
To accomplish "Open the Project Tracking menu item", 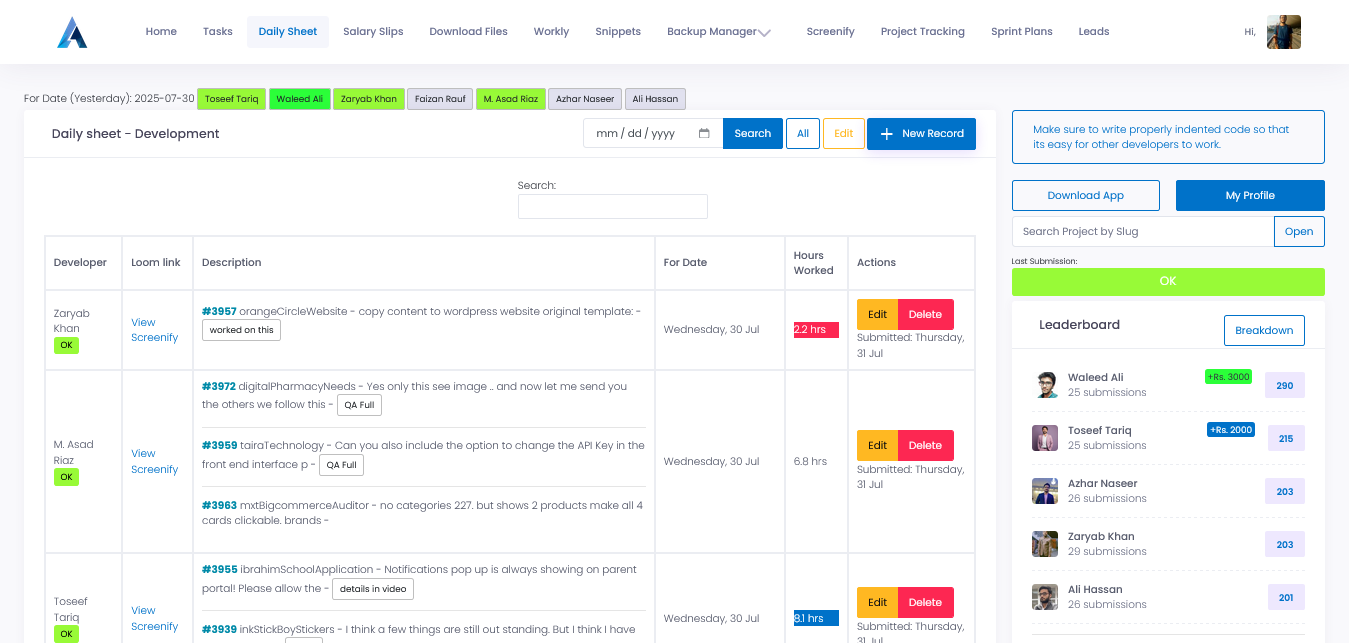I will pyautogui.click(x=922, y=31).
